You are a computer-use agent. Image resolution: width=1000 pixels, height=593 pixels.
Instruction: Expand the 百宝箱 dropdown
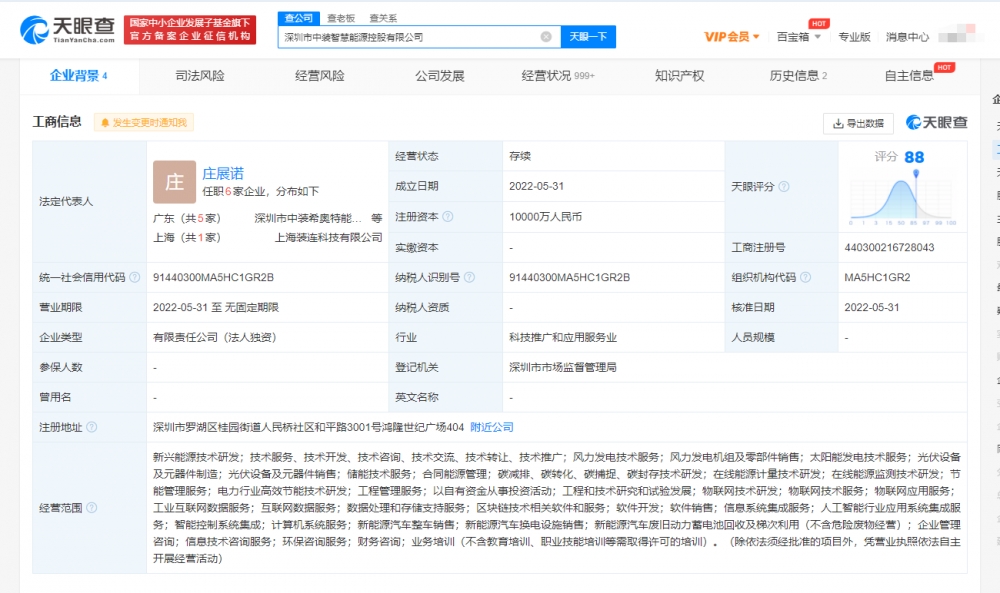tap(798, 37)
